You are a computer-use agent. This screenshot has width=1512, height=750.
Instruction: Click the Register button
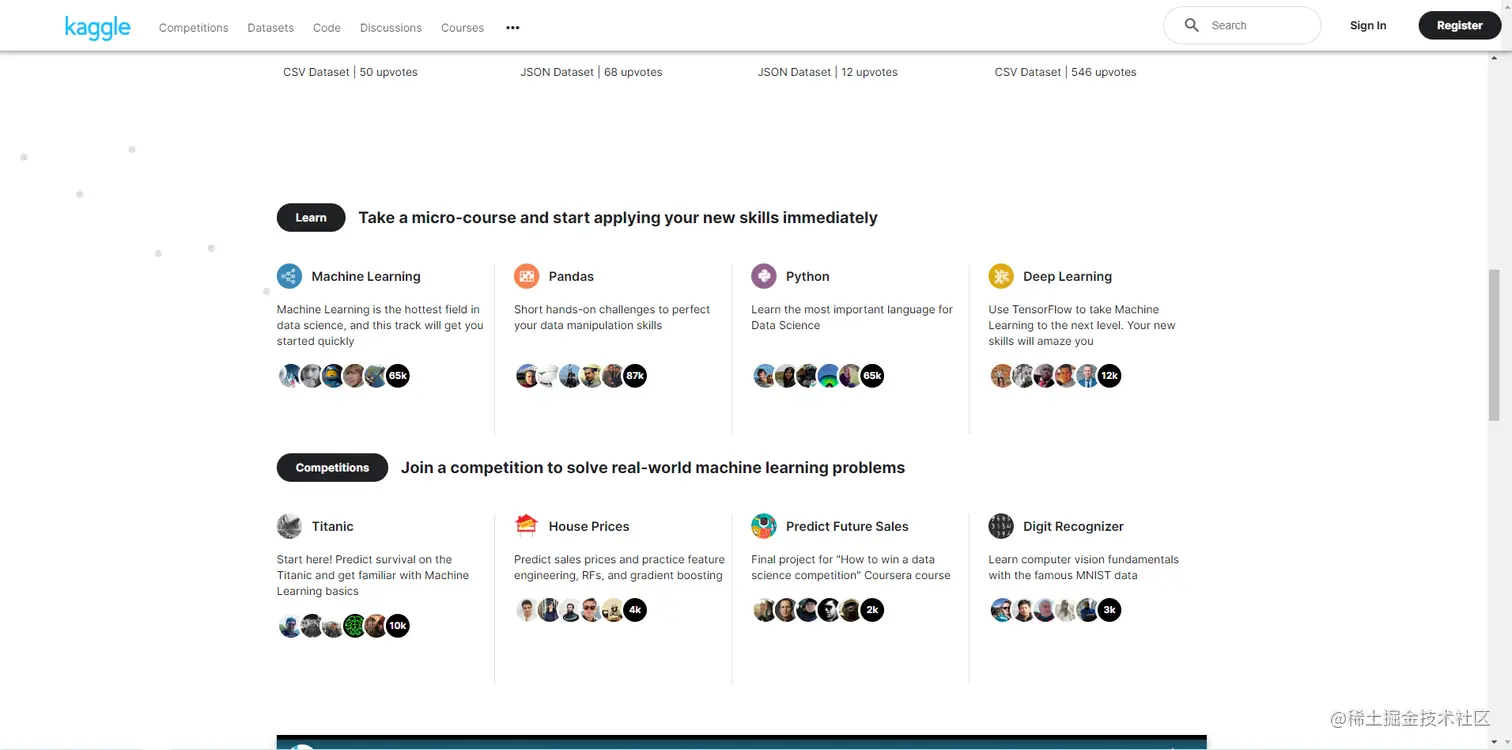coord(1459,26)
